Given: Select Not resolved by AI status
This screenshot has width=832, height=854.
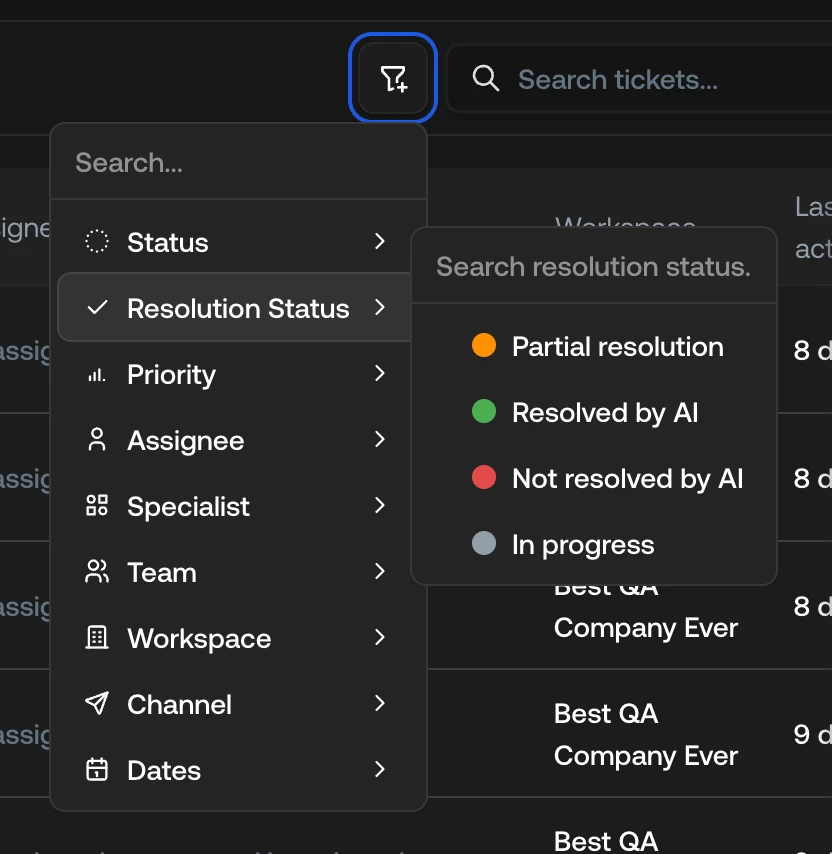Looking at the screenshot, I should [594, 478].
